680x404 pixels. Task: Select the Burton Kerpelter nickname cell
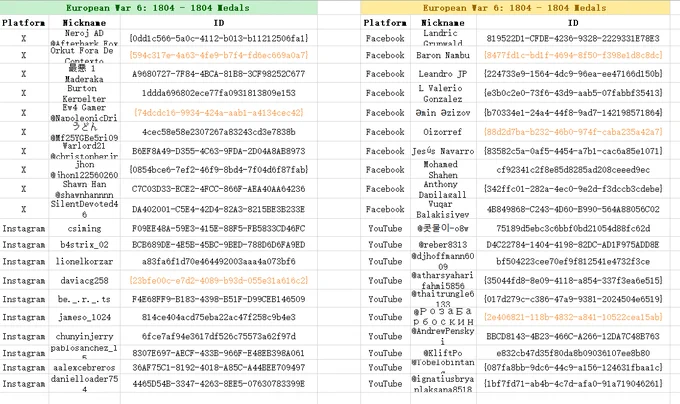tap(84, 93)
